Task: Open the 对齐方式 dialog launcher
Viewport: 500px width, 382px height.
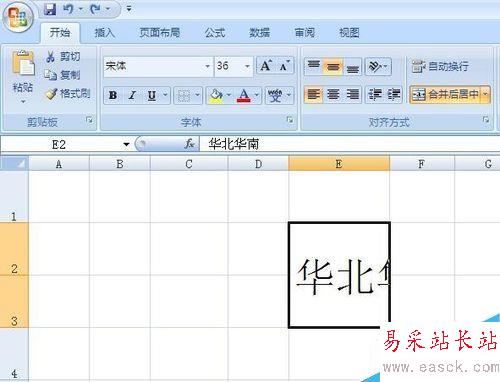Action: click(486, 119)
